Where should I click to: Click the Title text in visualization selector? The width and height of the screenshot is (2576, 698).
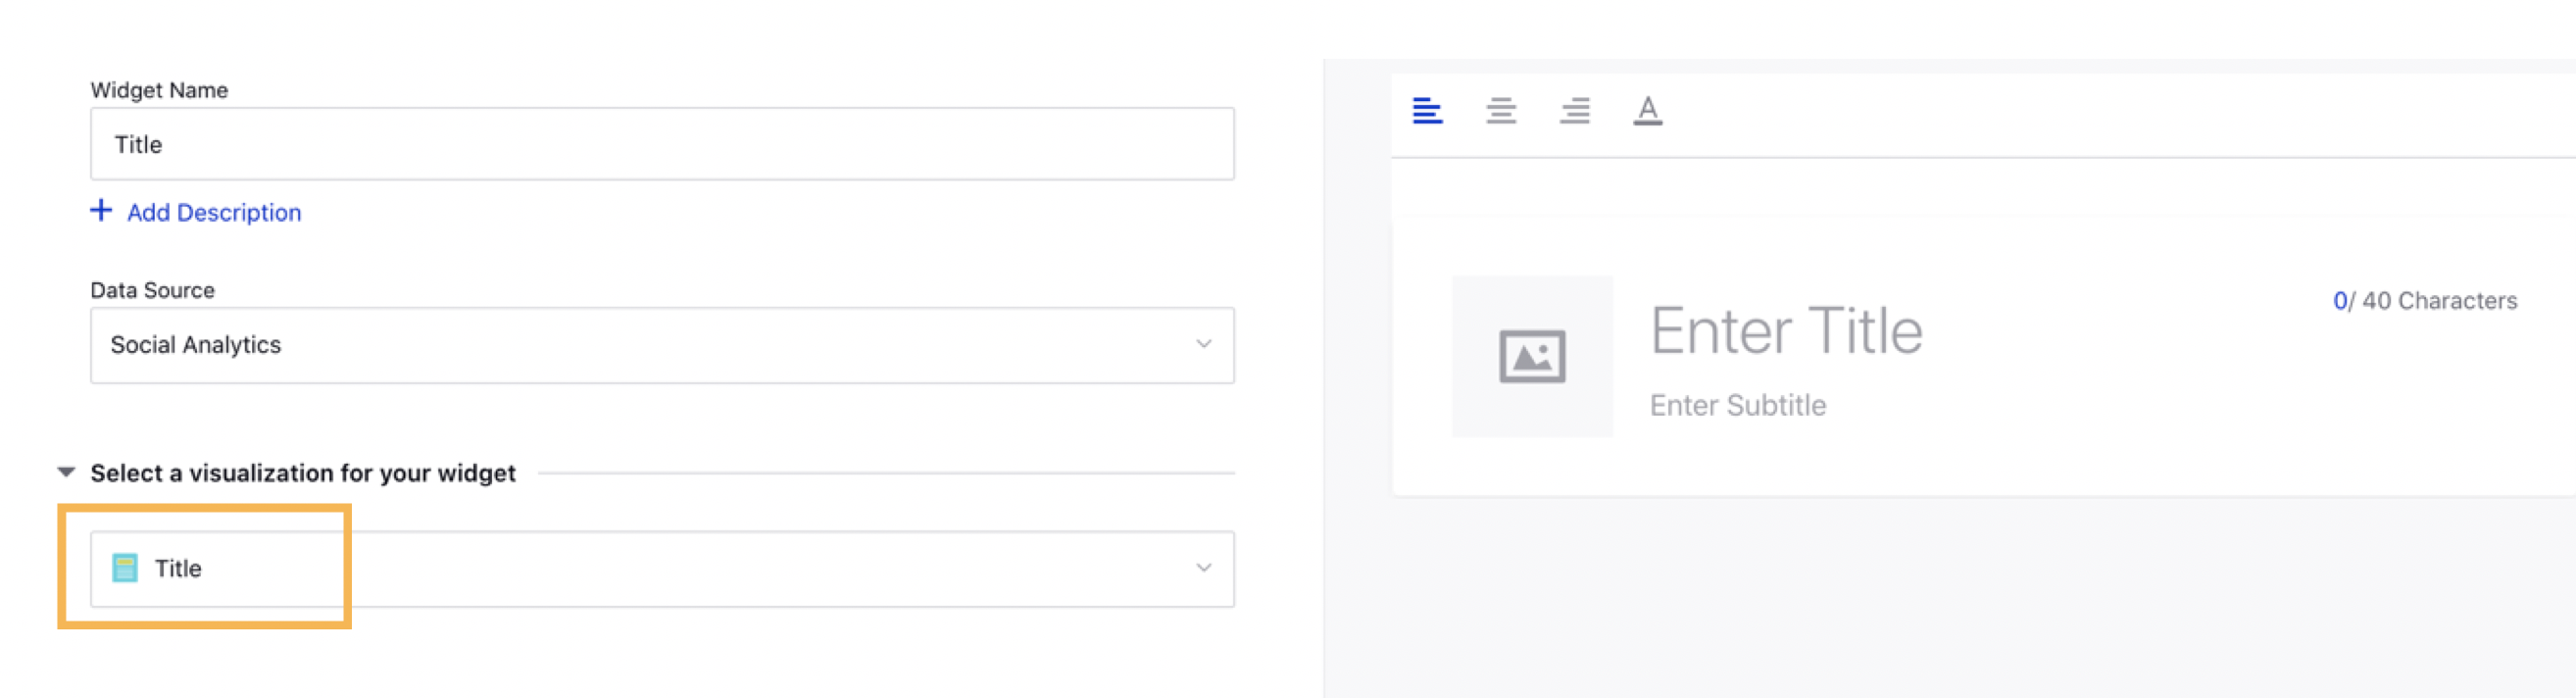pyautogui.click(x=178, y=568)
